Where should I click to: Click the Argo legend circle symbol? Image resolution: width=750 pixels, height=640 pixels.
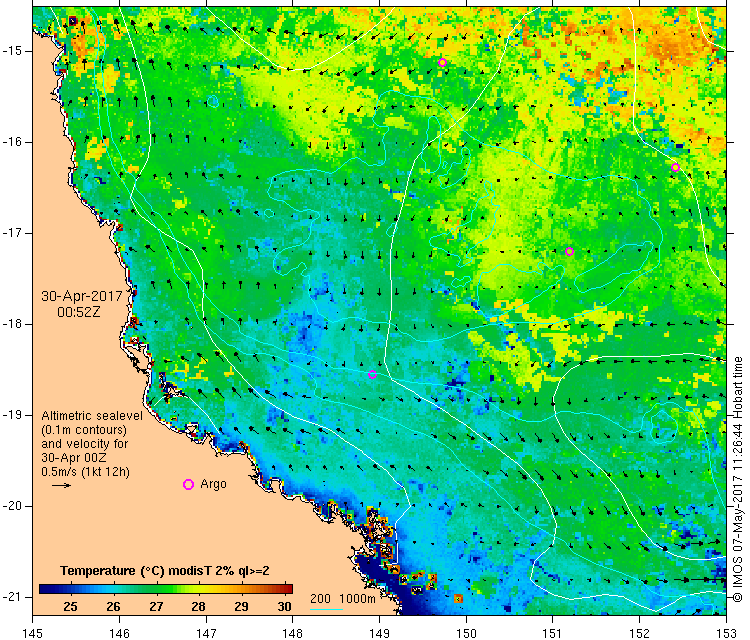point(188,485)
